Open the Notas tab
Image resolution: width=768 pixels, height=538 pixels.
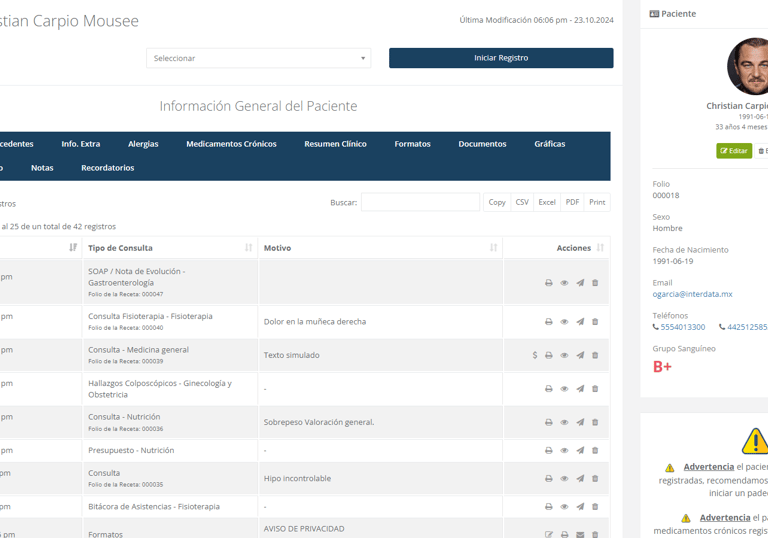coord(42,168)
